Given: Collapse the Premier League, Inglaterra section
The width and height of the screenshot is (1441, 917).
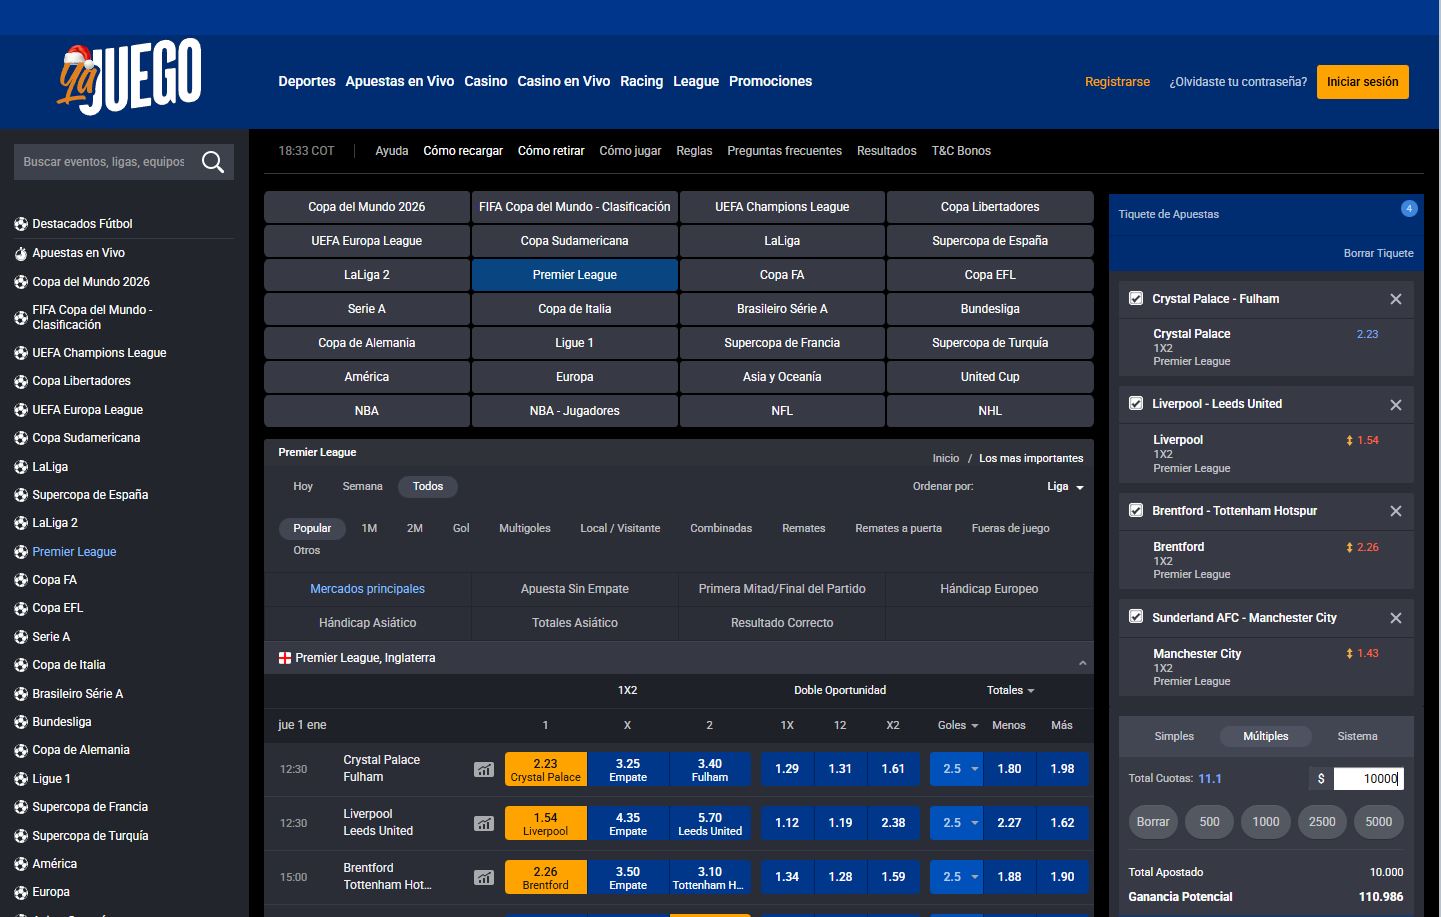Looking at the screenshot, I should 1082,663.
